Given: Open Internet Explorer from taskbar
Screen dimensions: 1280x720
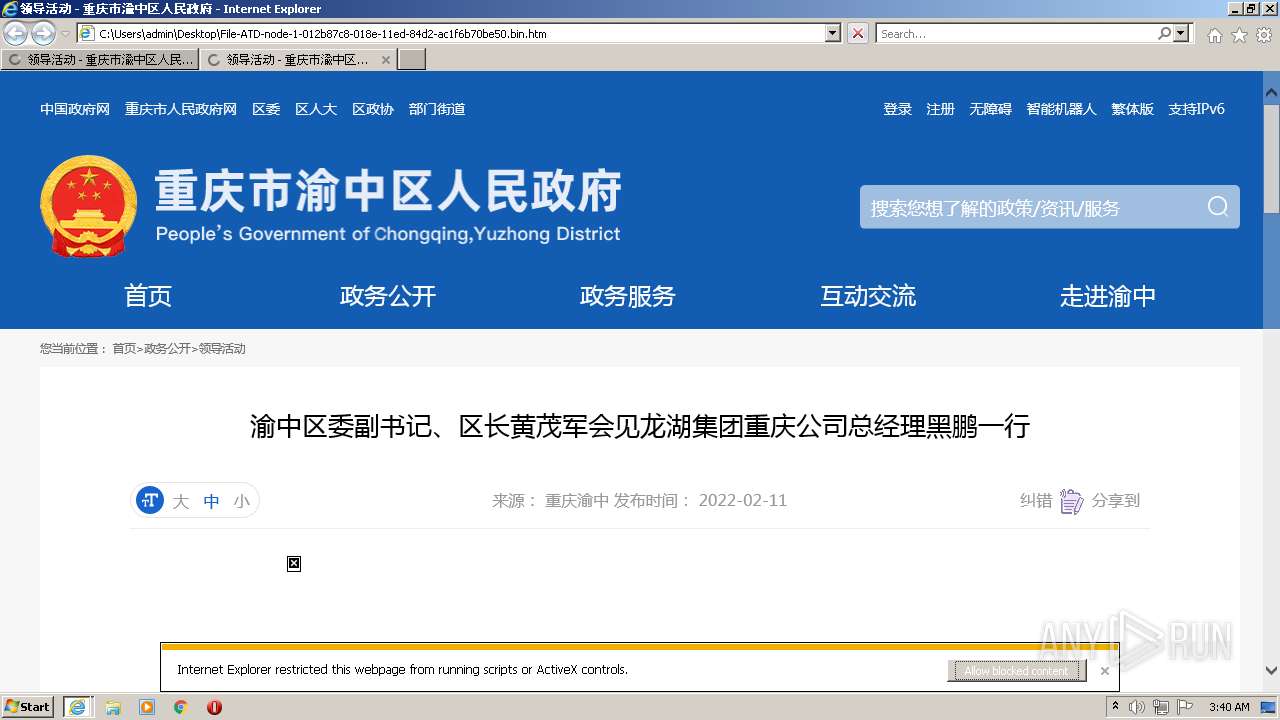Looking at the screenshot, I should [77, 707].
